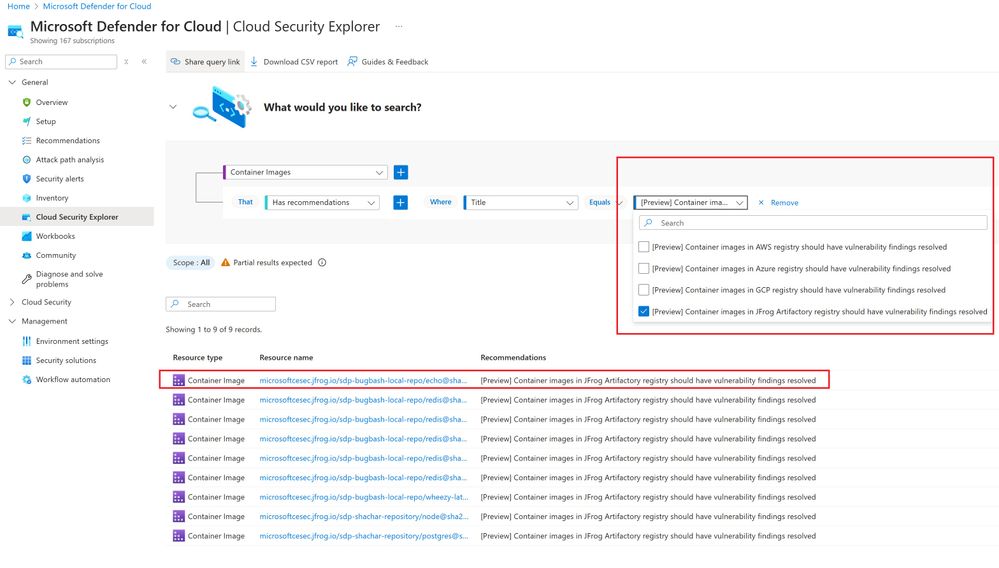999x568 pixels.
Task: Open Workflow automation page
Action: point(73,380)
